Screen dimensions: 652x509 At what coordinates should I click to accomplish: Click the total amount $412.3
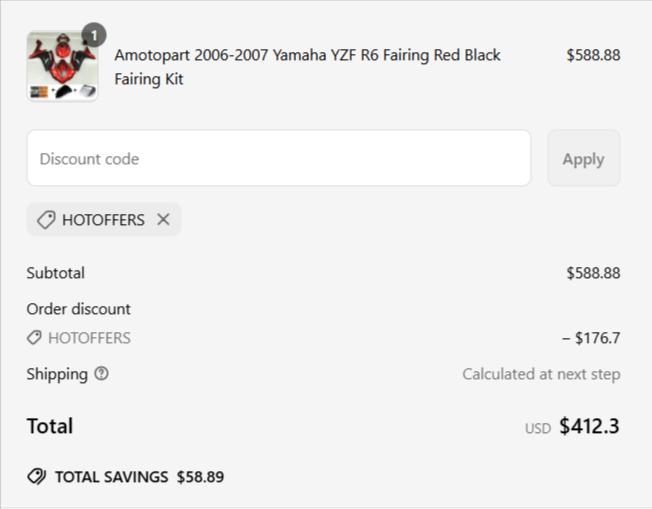(589, 426)
